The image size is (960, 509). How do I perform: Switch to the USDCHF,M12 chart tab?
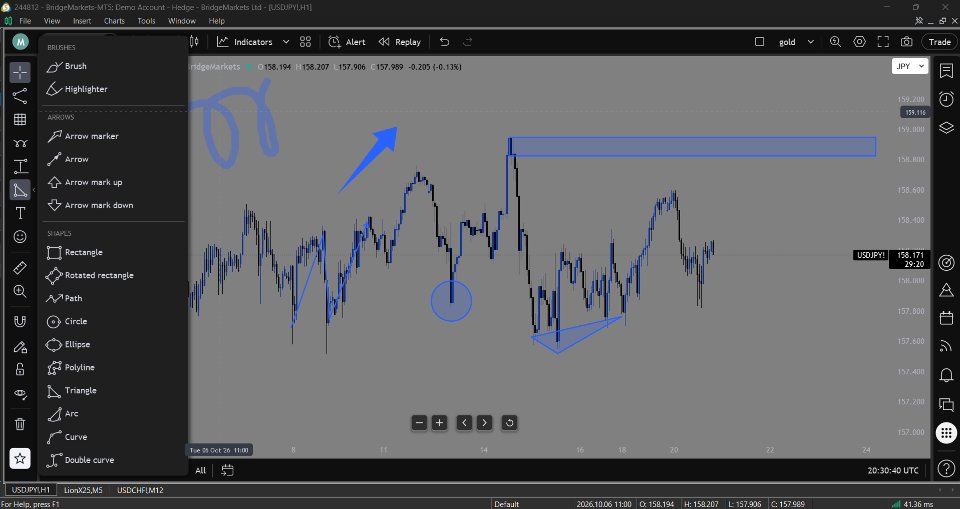(x=140, y=490)
